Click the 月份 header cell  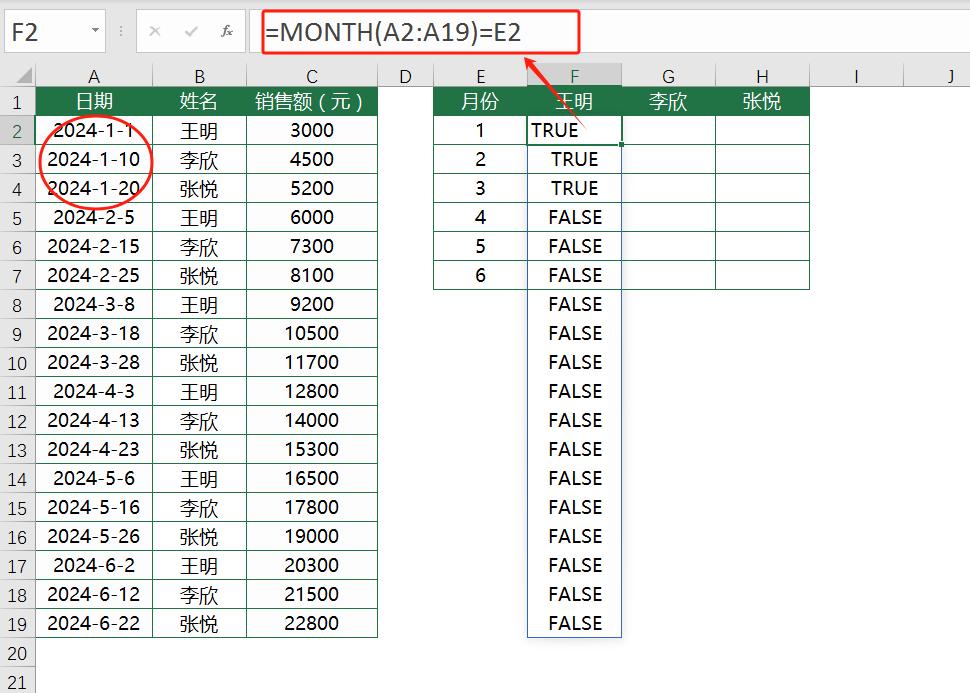[480, 101]
